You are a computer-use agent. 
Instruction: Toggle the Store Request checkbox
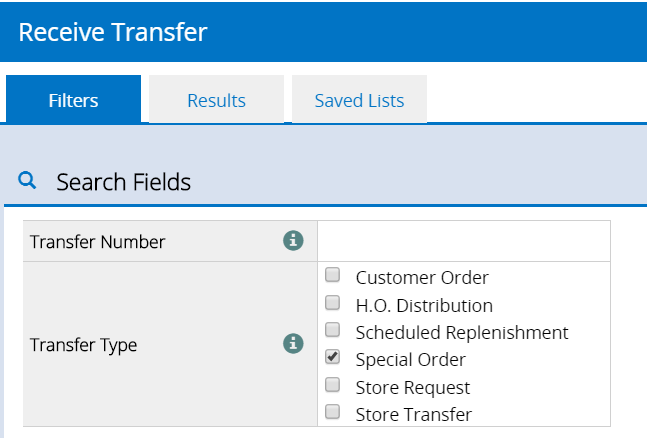coord(333,385)
